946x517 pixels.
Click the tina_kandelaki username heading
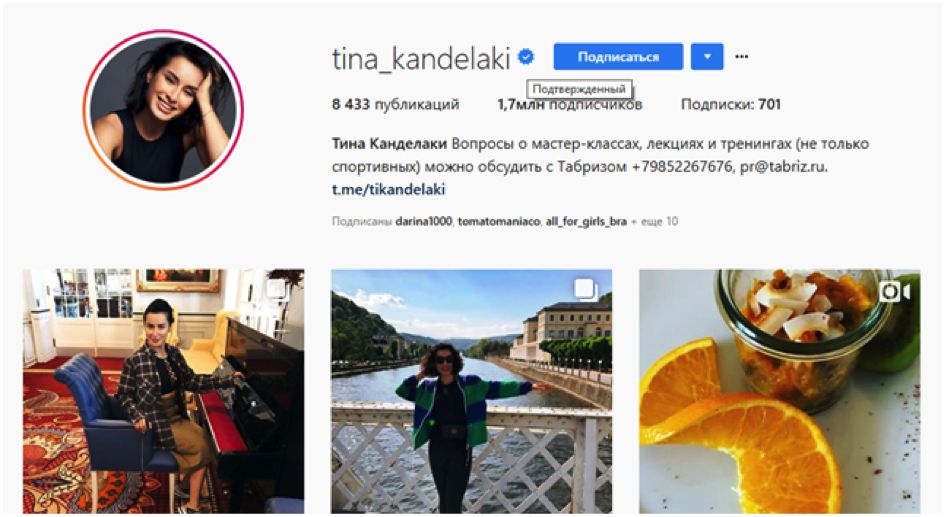(x=421, y=58)
